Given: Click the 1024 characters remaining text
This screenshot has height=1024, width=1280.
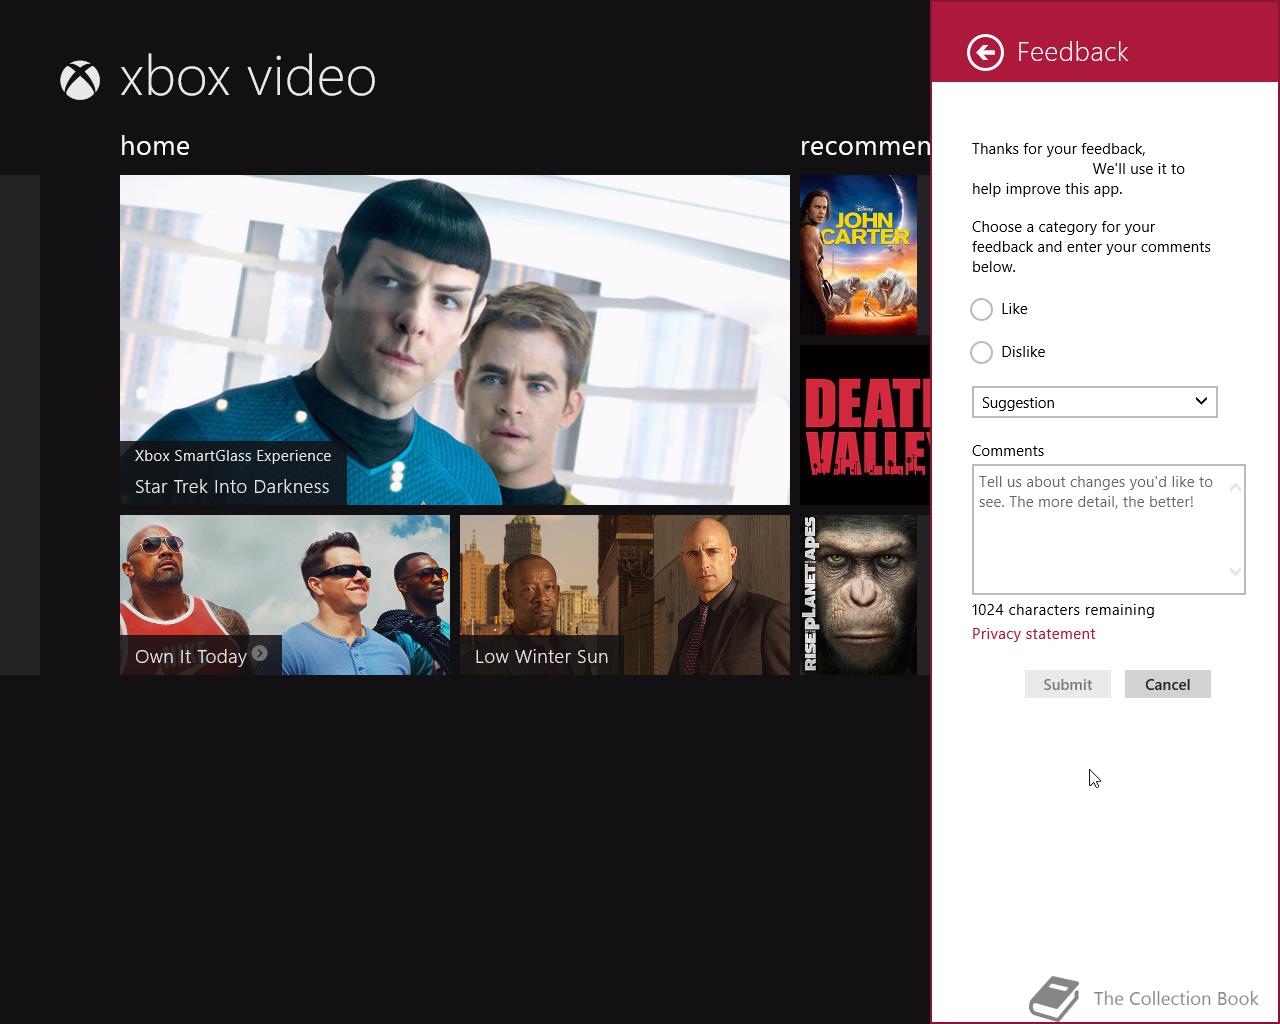Looking at the screenshot, I should coord(1063,610).
